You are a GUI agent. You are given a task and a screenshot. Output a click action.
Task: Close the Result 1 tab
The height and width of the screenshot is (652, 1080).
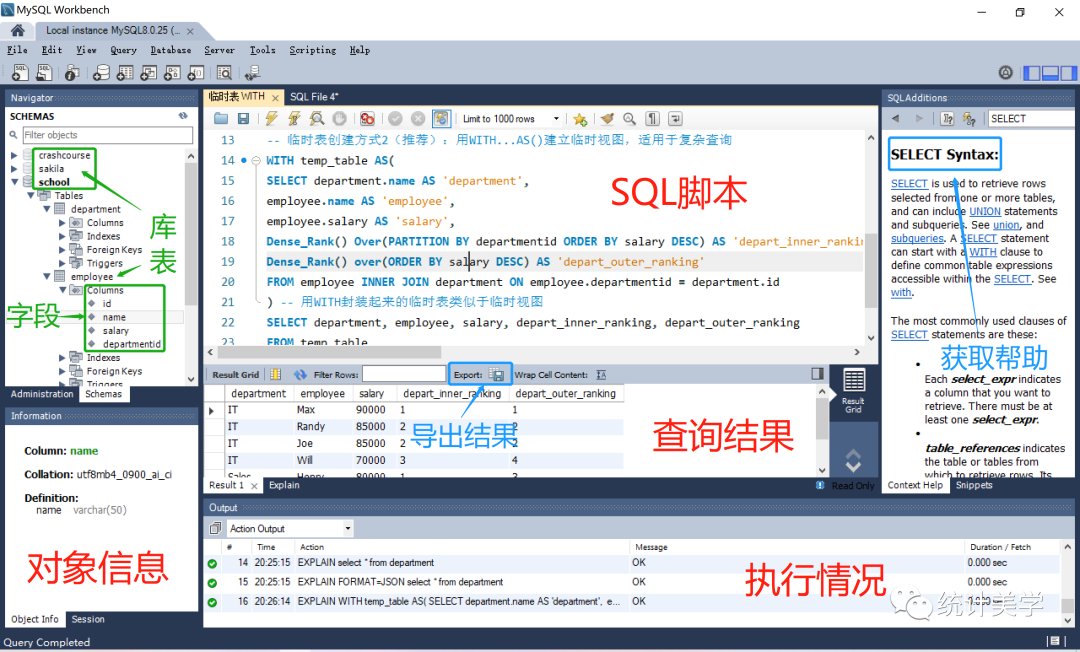[254, 486]
